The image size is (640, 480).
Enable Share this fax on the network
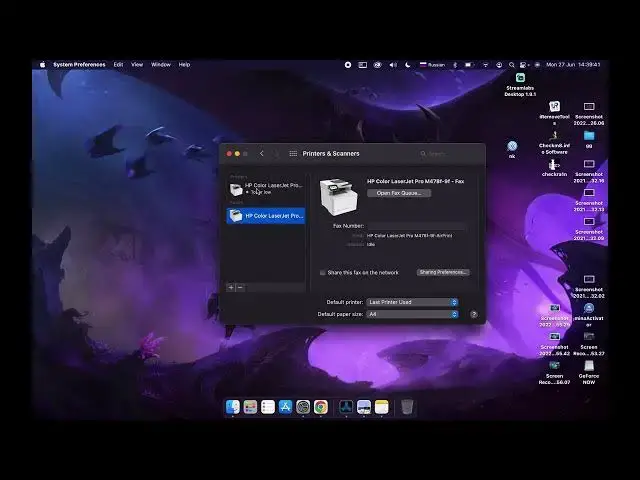pos(322,273)
